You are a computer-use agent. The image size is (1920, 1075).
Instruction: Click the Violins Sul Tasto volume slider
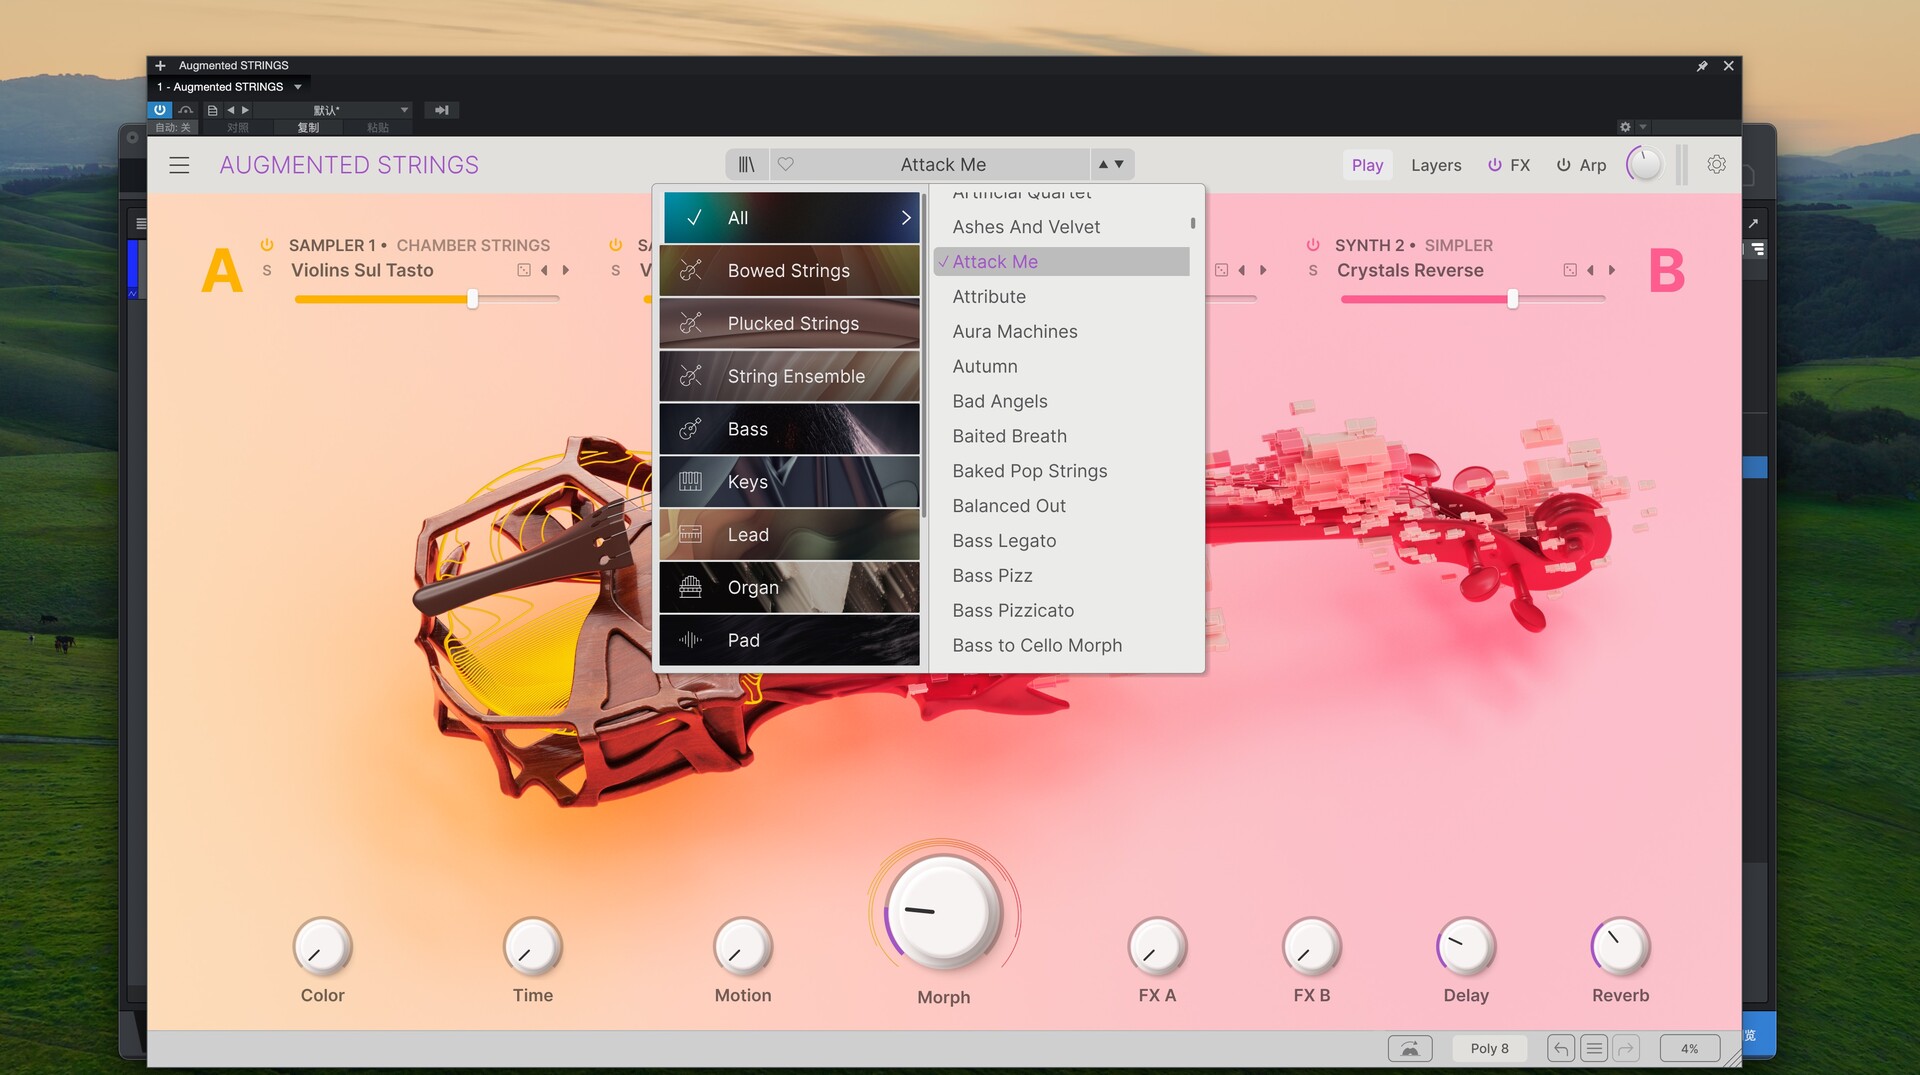[427, 299]
